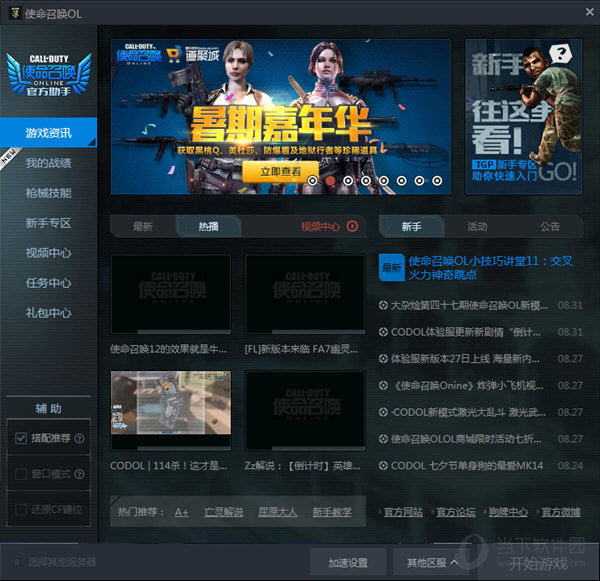Open featured article 小技巧讲堂11

tap(490, 268)
